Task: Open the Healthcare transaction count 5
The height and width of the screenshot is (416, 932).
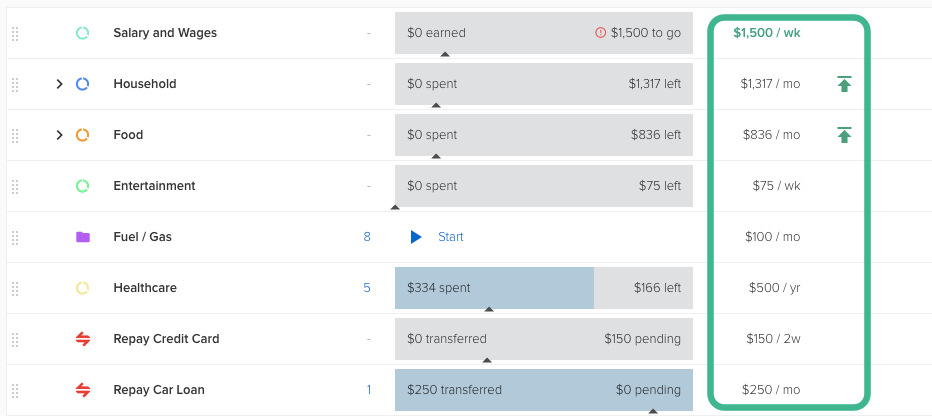Action: click(x=367, y=288)
